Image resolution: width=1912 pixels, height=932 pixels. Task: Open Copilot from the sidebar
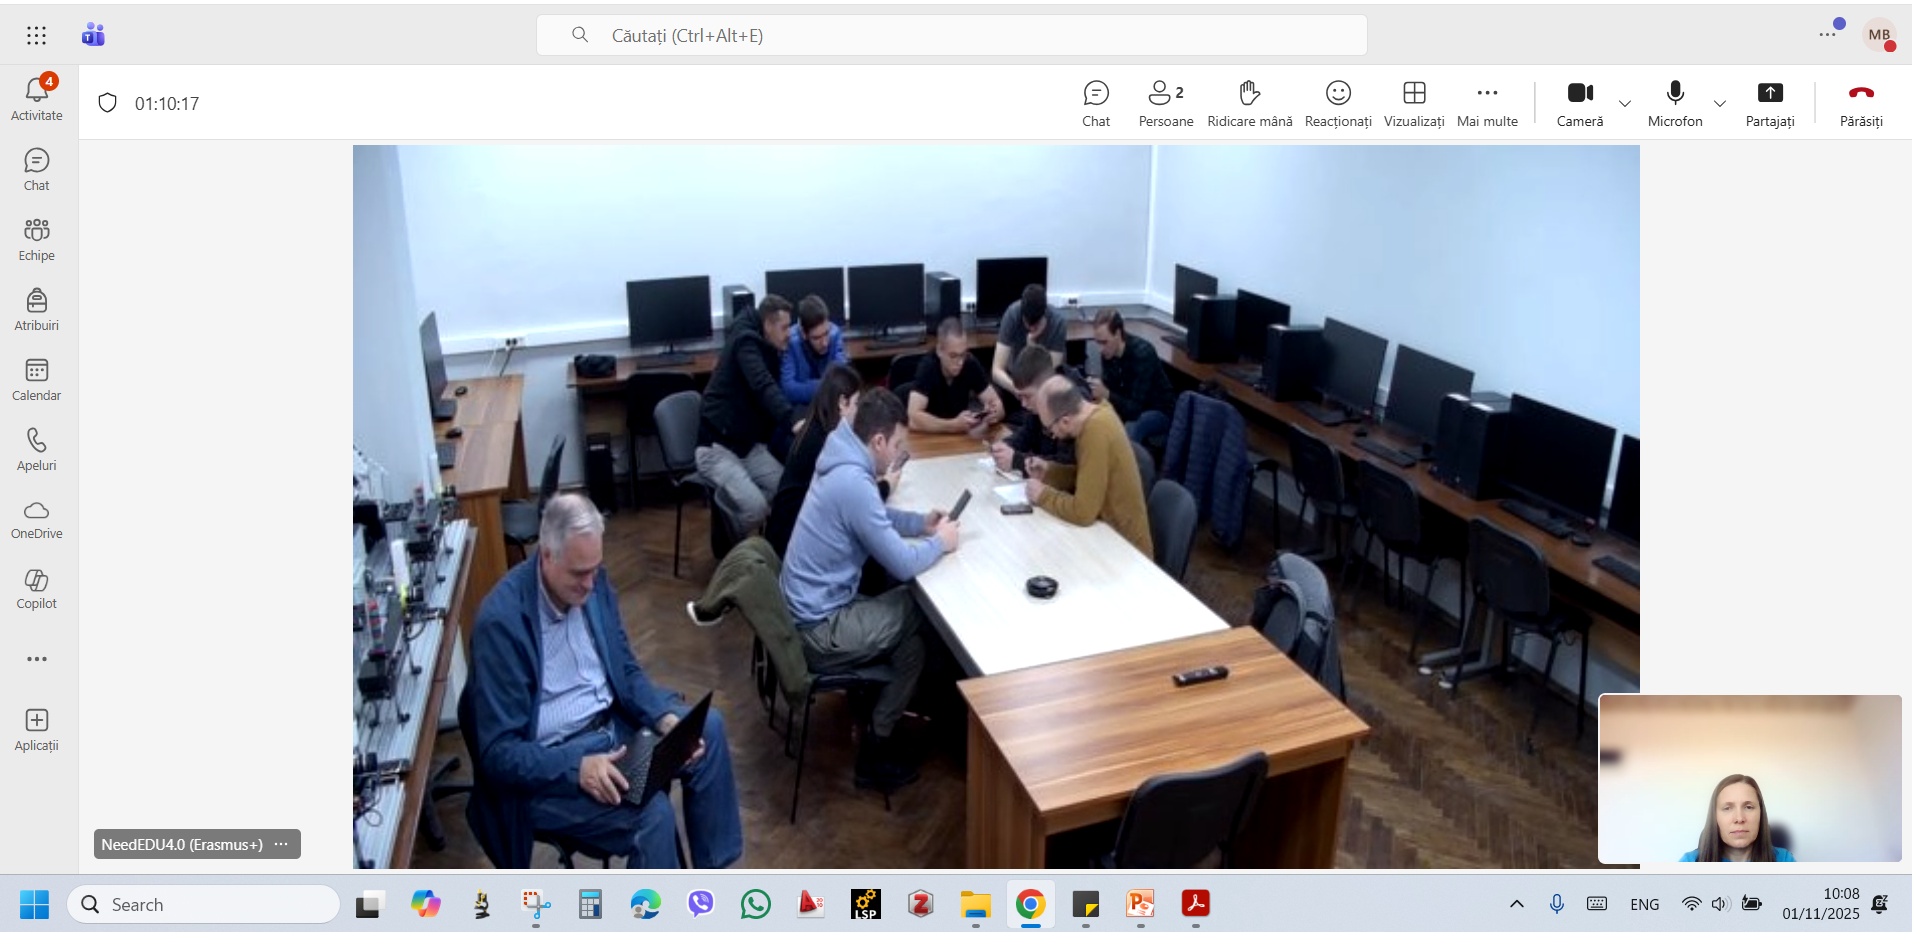37,589
